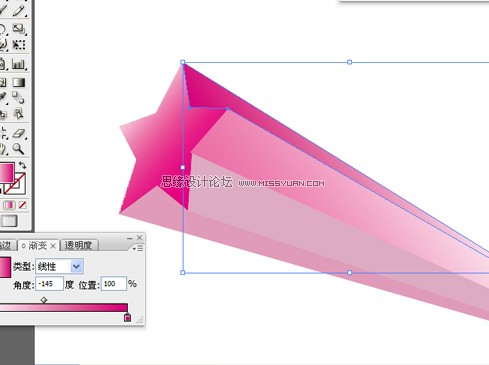
Task: Open the gradient panel options menu
Action: (x=138, y=248)
